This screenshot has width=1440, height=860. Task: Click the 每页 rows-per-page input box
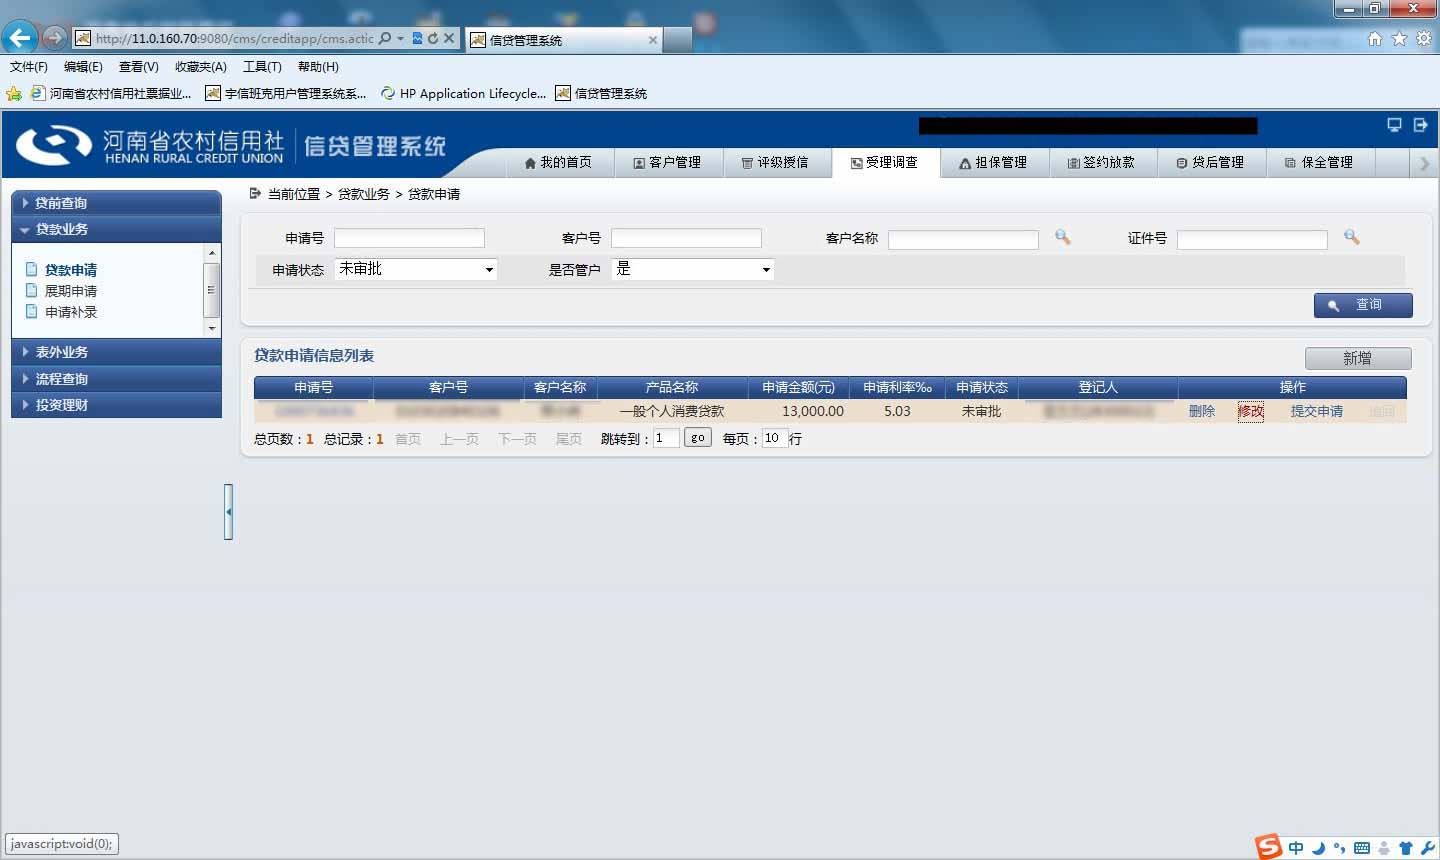click(x=774, y=438)
